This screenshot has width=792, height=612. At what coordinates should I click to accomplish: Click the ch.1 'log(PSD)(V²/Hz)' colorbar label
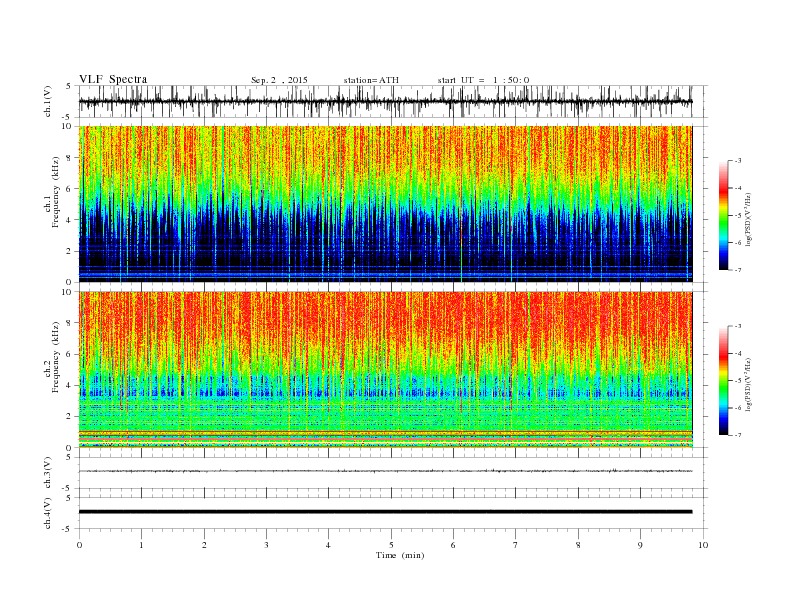(749, 220)
